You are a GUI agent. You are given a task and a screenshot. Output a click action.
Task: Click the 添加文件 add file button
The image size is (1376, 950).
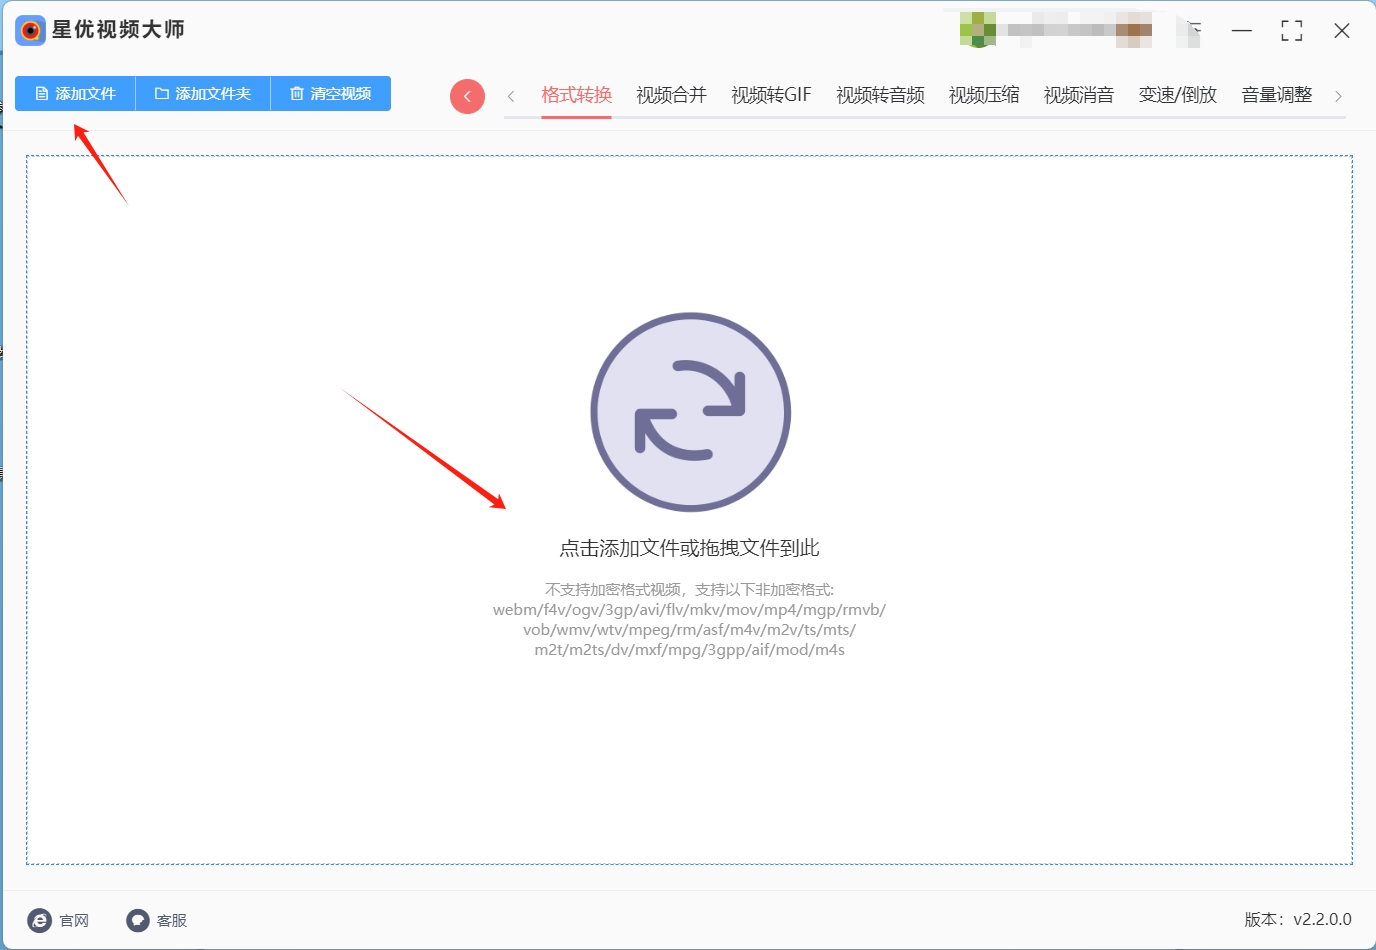click(x=75, y=94)
